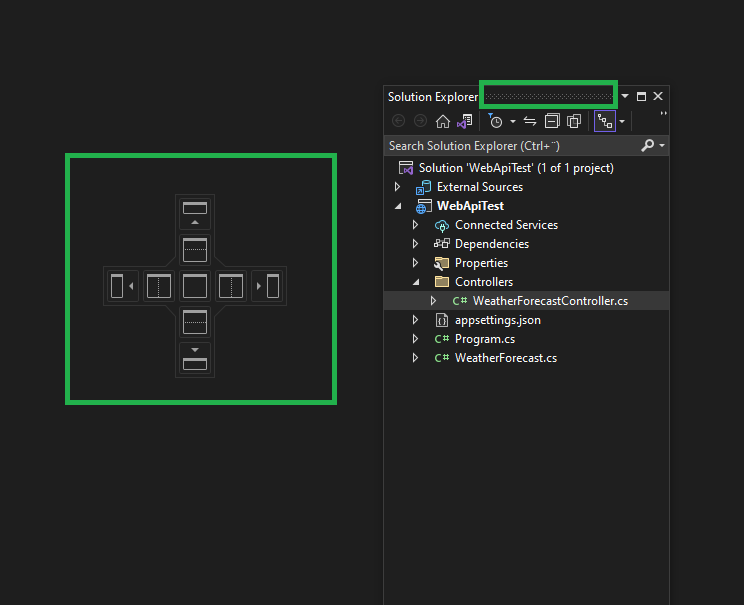Collapse All items in Solution Explorer
Screen dimensions: 744x605
pos(552,121)
